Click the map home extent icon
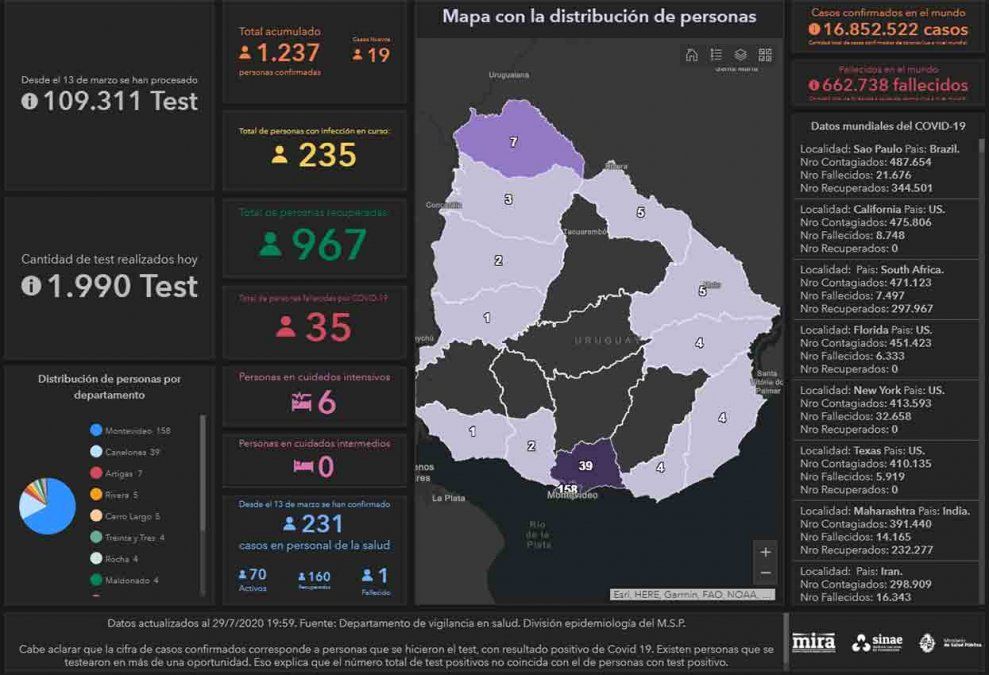Image resolution: width=989 pixels, height=675 pixels. [691, 55]
